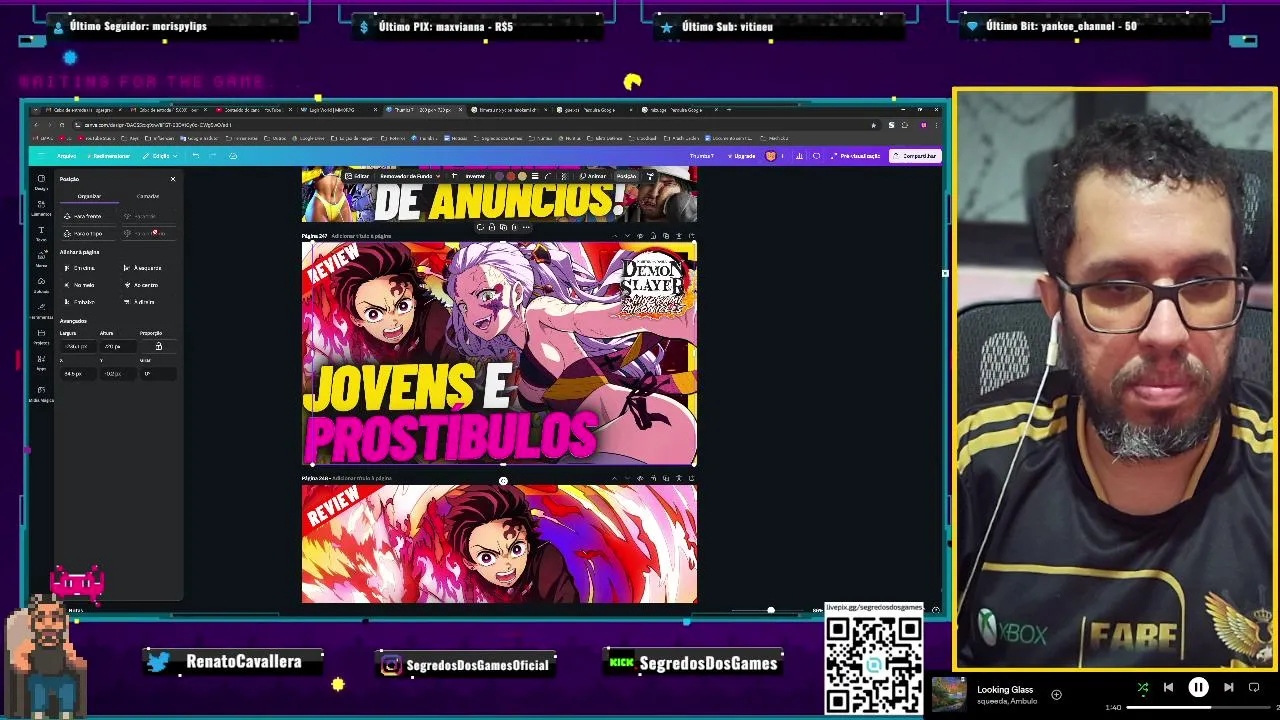Viewport: 1280px width, 720px height.
Task: Select the red-orange color swatch in toolbar
Action: pos(511,176)
